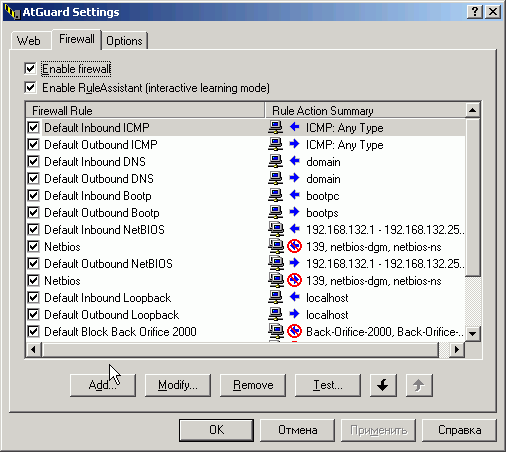Toggle Enable RuleAssistant interactive learning mode
This screenshot has width=506, height=452.
[x=30, y=88]
